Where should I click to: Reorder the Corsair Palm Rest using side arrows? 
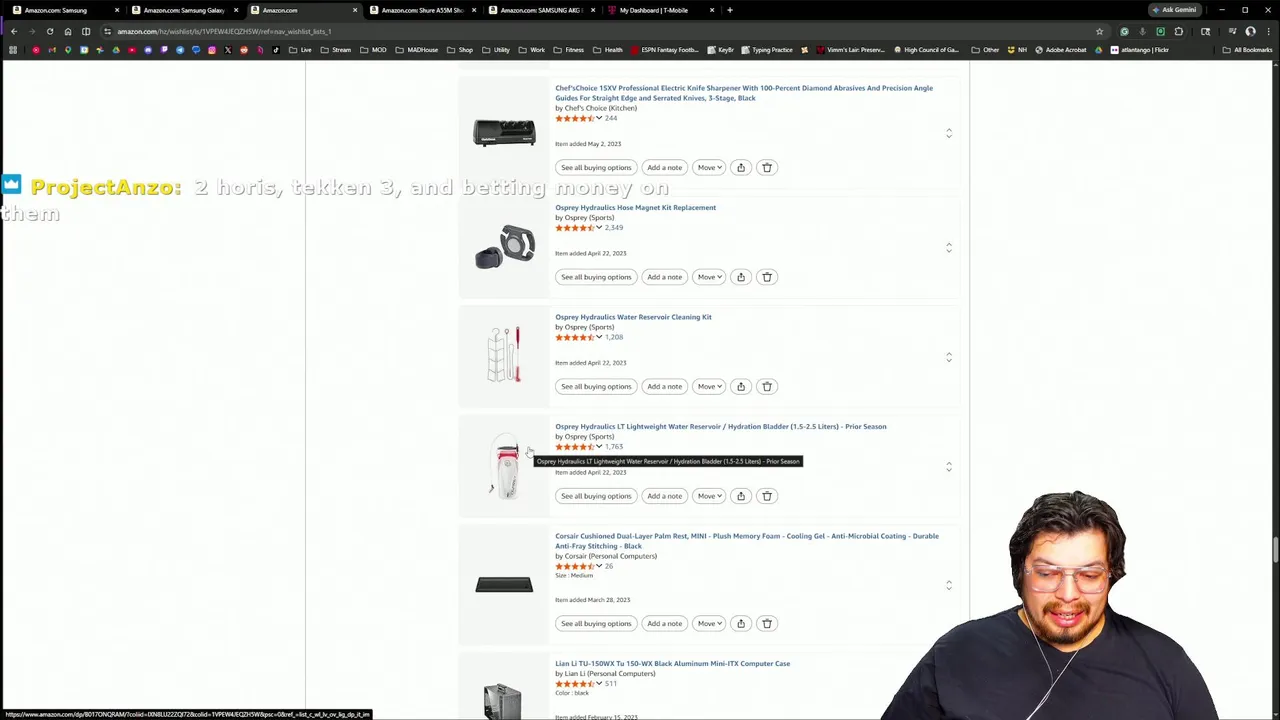949,585
